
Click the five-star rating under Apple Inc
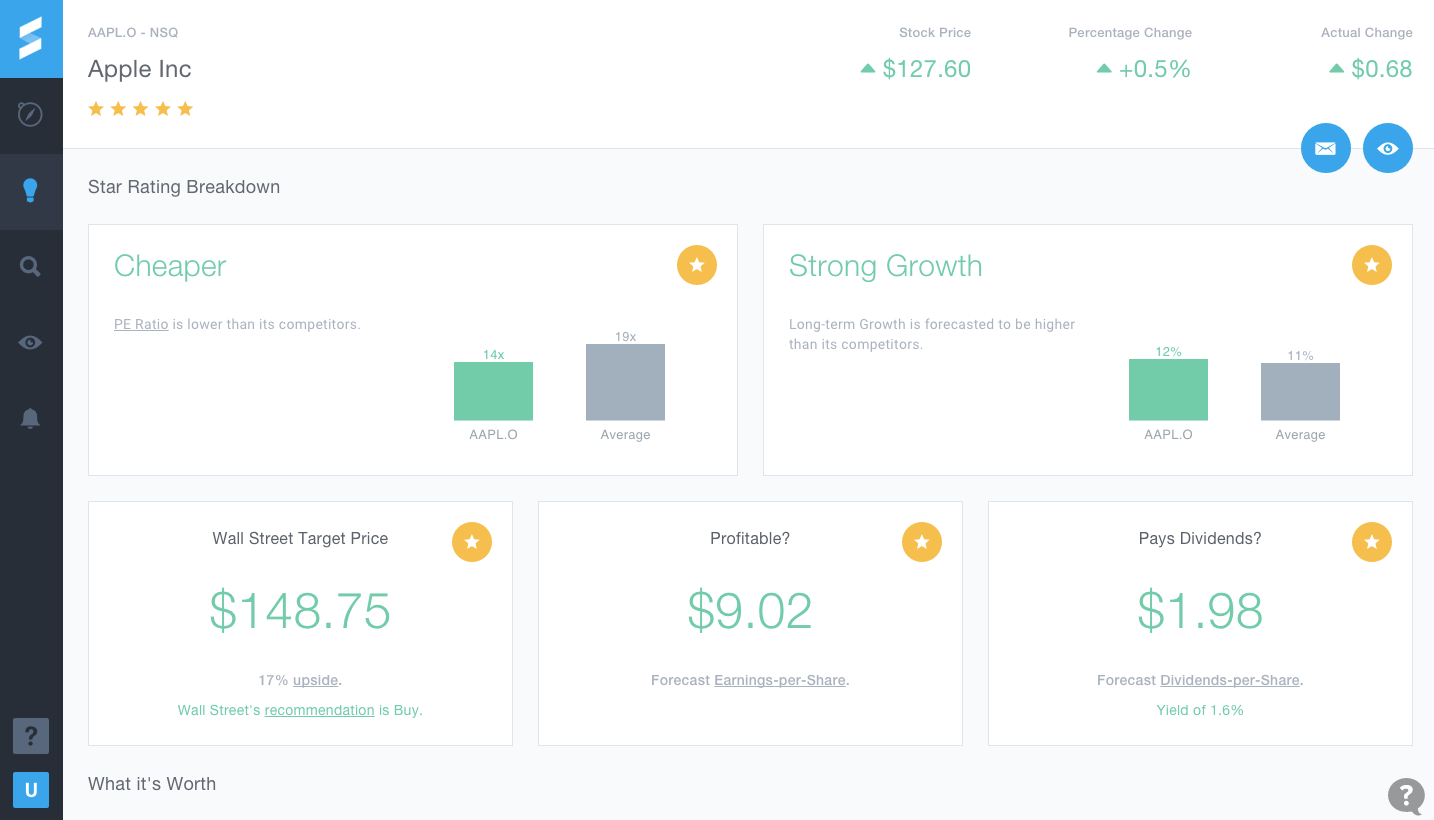tap(141, 109)
